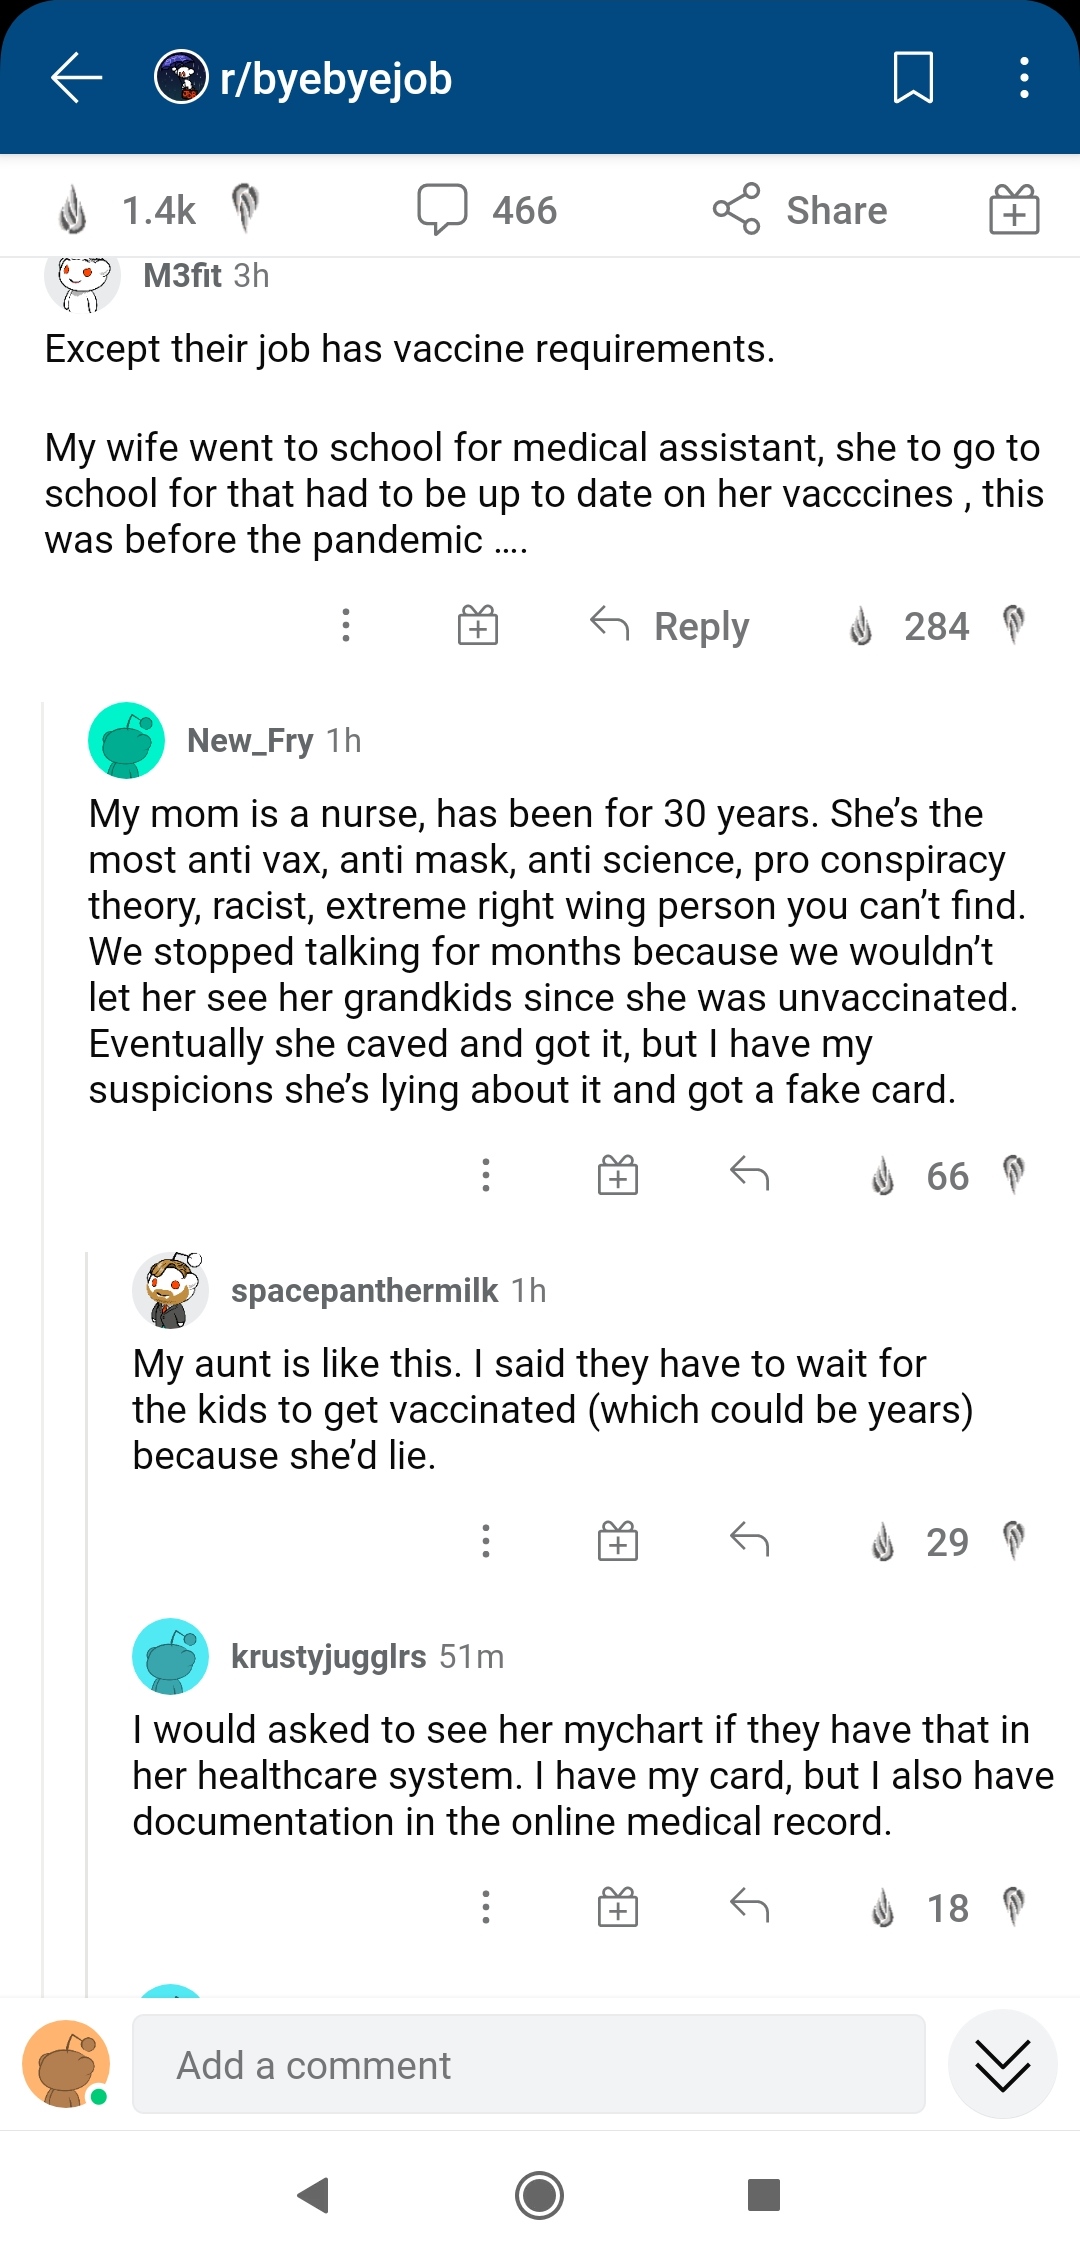Award New_Fry's comment
The width and height of the screenshot is (1080, 2260).
coord(618,1175)
